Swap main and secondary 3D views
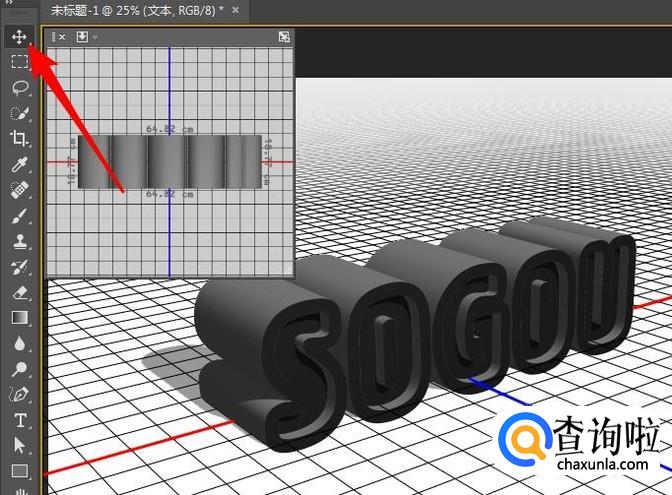 284,37
